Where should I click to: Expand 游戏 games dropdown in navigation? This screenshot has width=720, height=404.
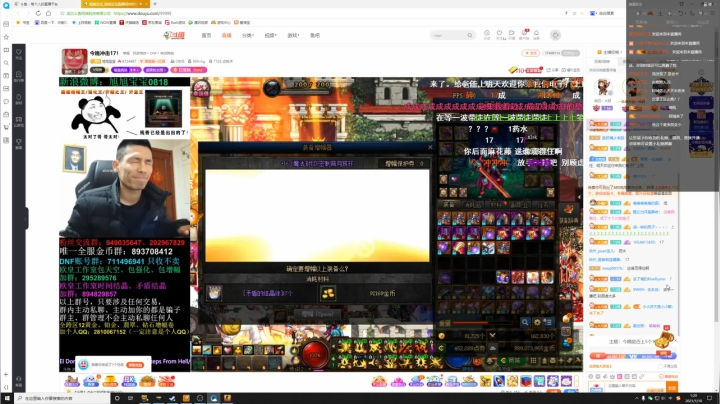point(293,35)
